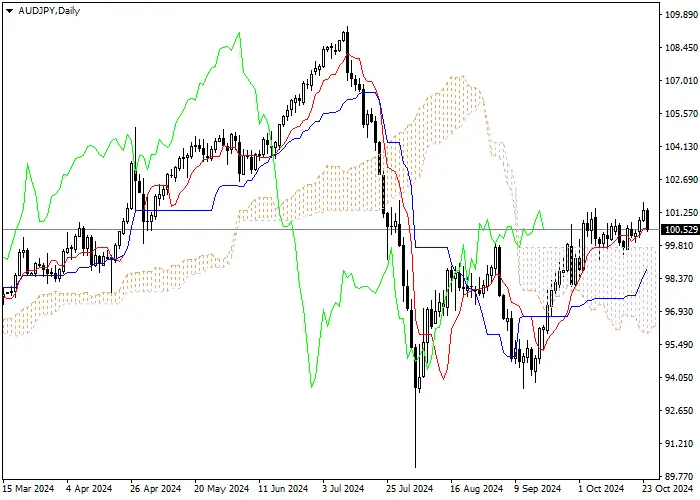Viewport: 700px width, 500px height.
Task: Select date label 15 Mar 2024
Action: click(x=29, y=489)
